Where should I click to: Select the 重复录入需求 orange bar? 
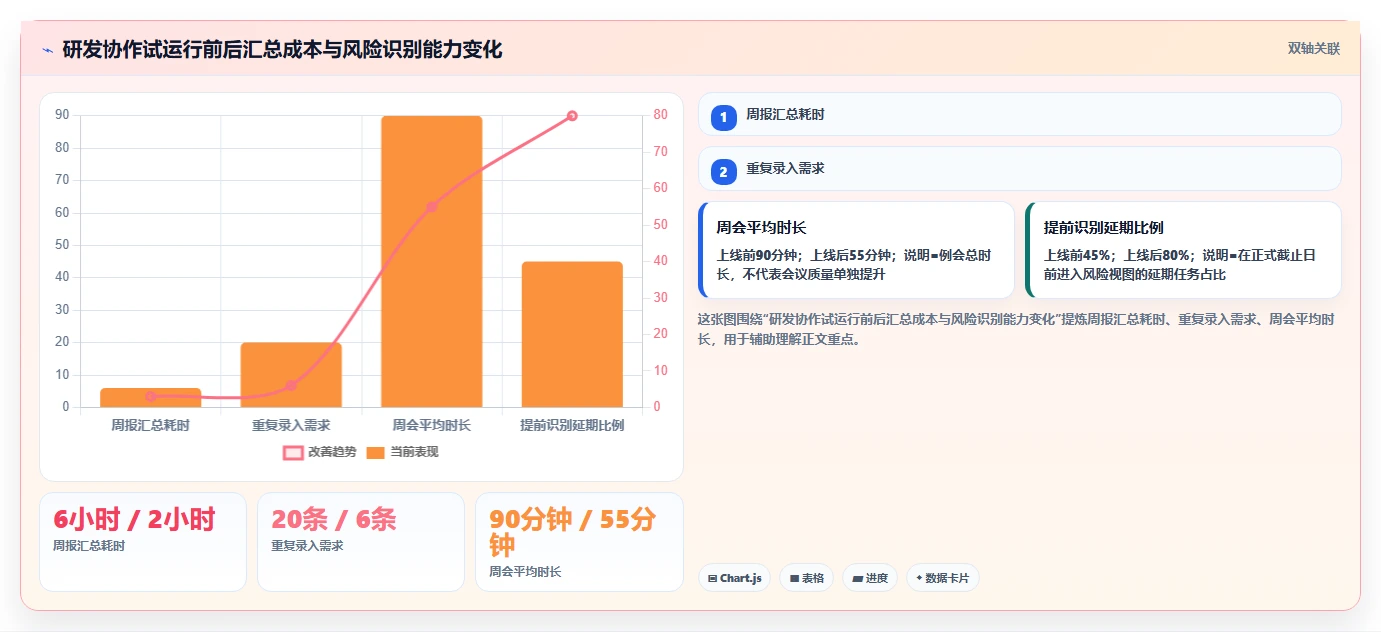click(x=291, y=375)
